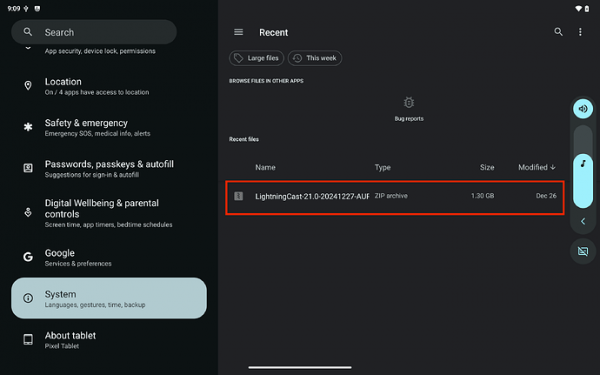
Task: Sort by Modified column header
Action: tap(536, 167)
